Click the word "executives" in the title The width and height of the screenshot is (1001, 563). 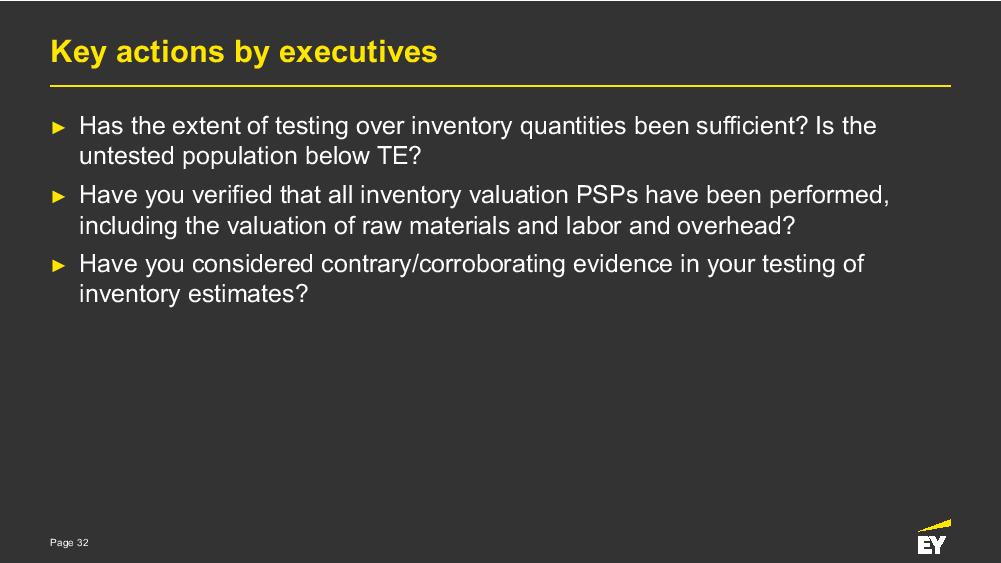(358, 52)
